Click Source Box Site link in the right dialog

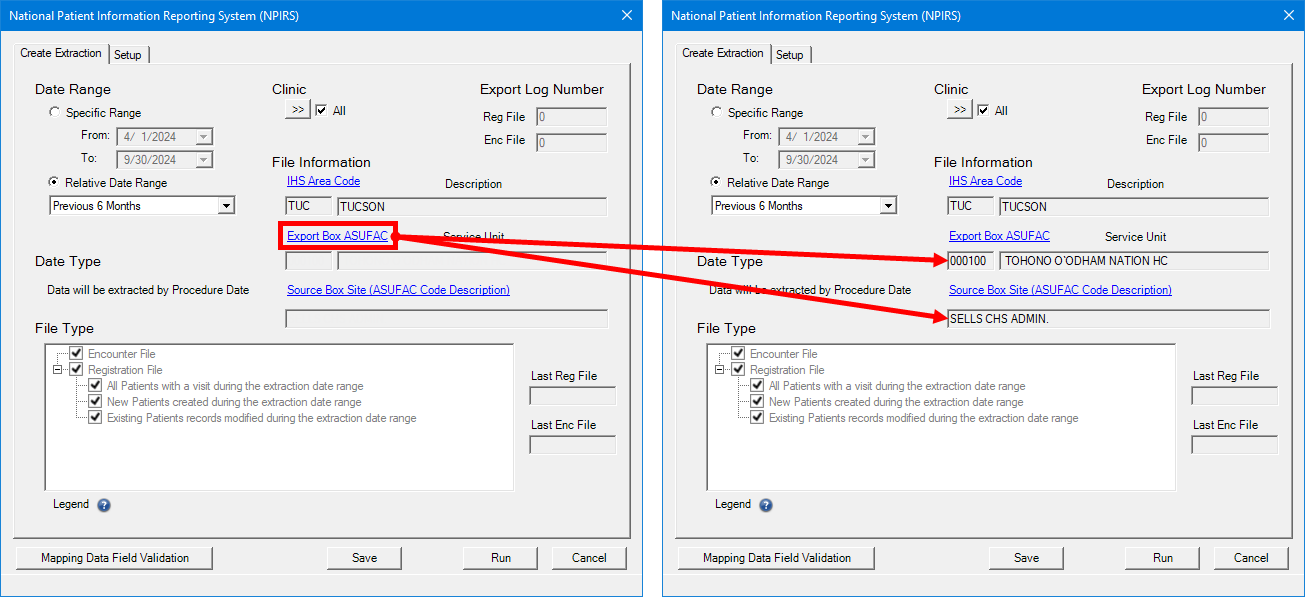click(x=1060, y=290)
